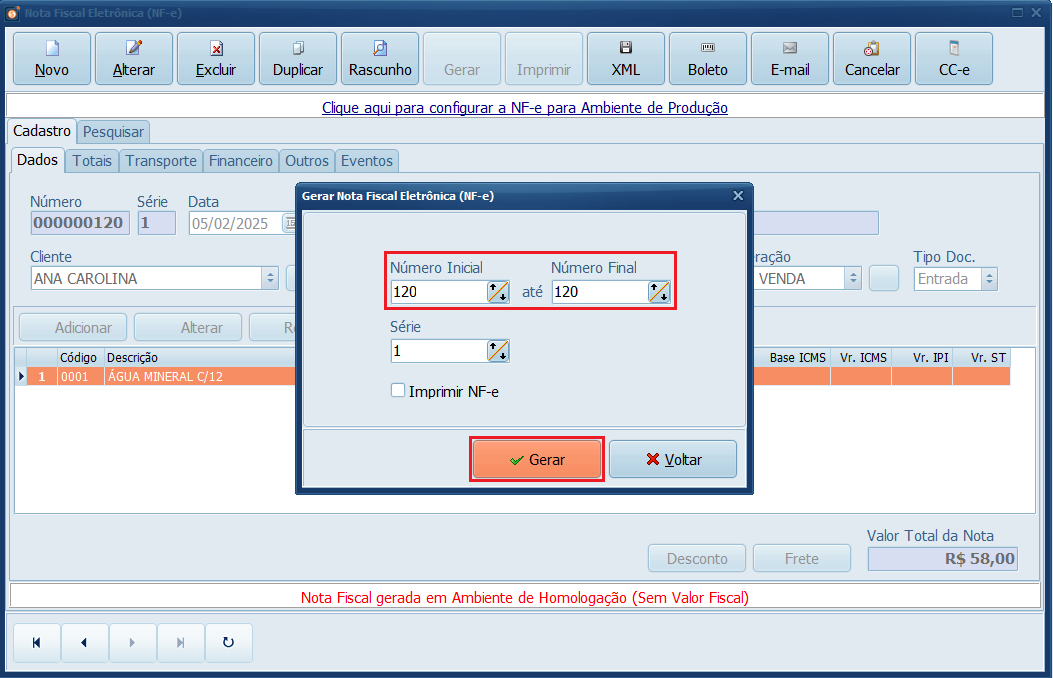Click the Número Final spinner arrows
This screenshot has width=1053, height=678.
click(x=659, y=292)
